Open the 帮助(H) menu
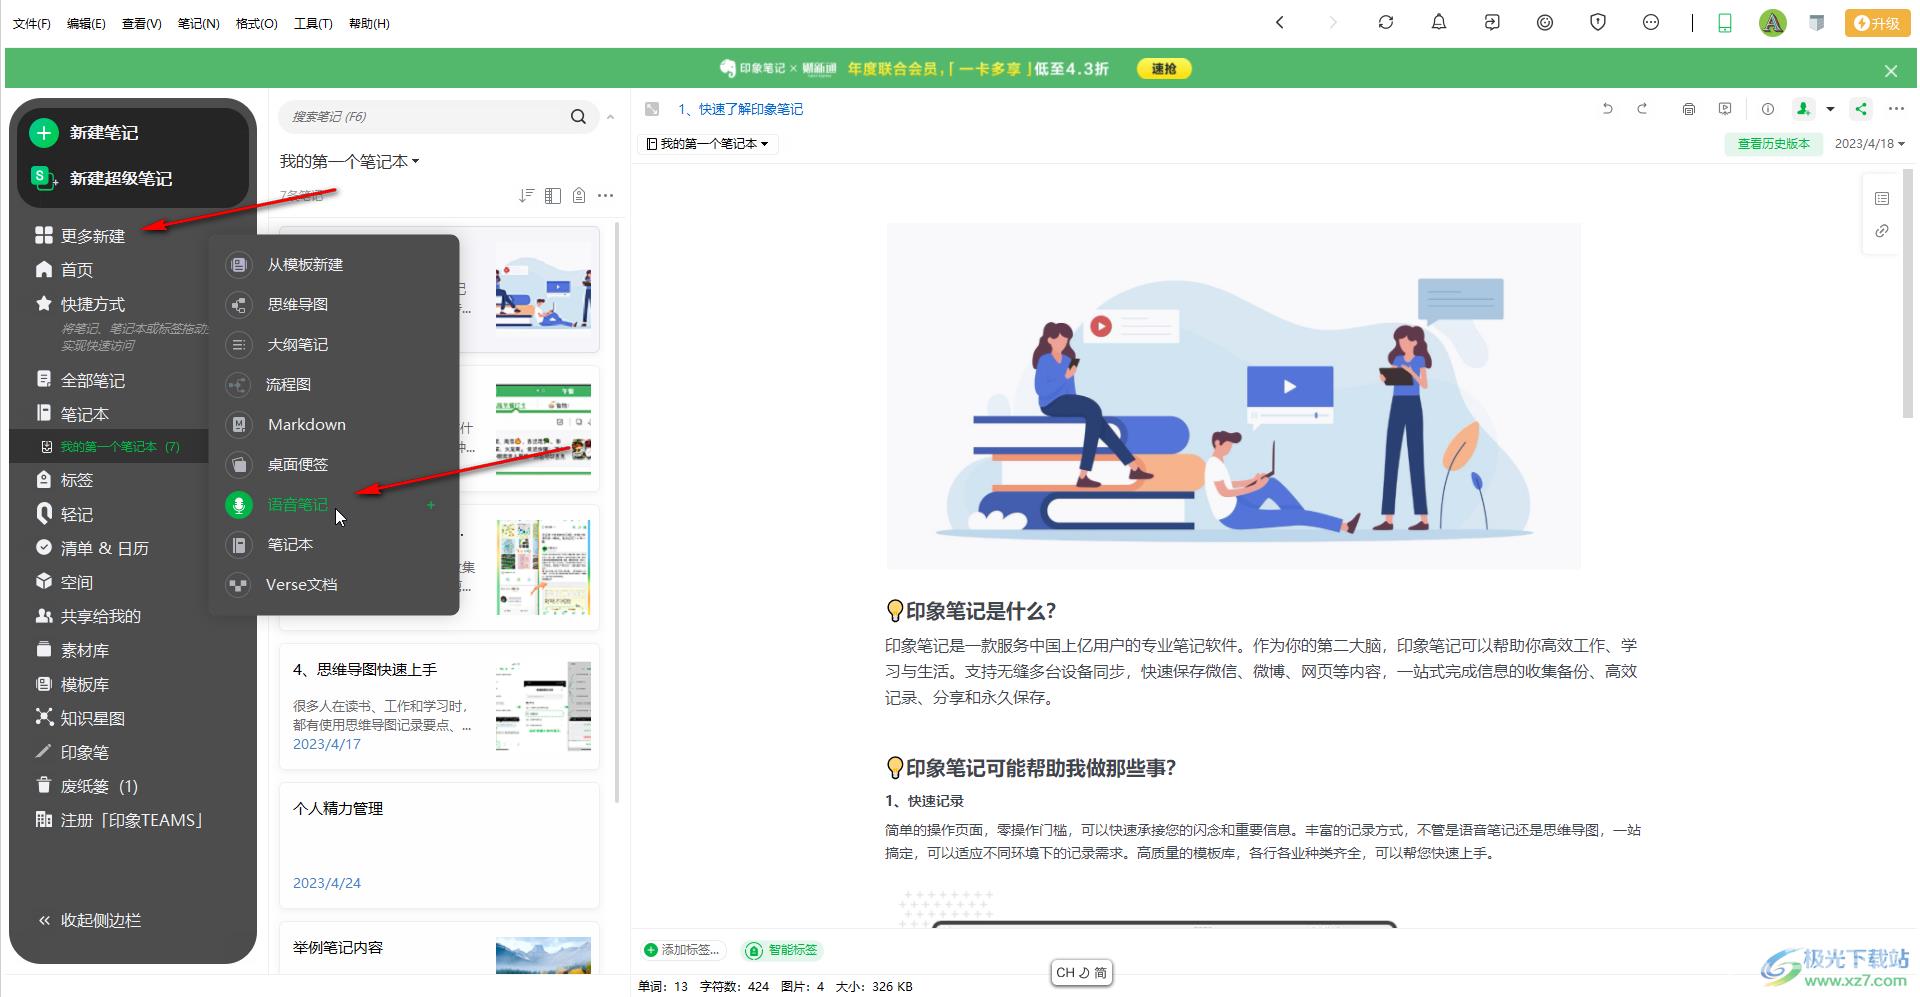 pyautogui.click(x=369, y=23)
